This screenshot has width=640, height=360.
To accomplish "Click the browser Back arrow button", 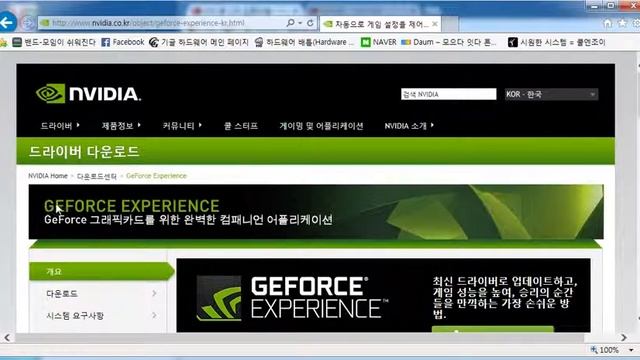I will pos(7,22).
